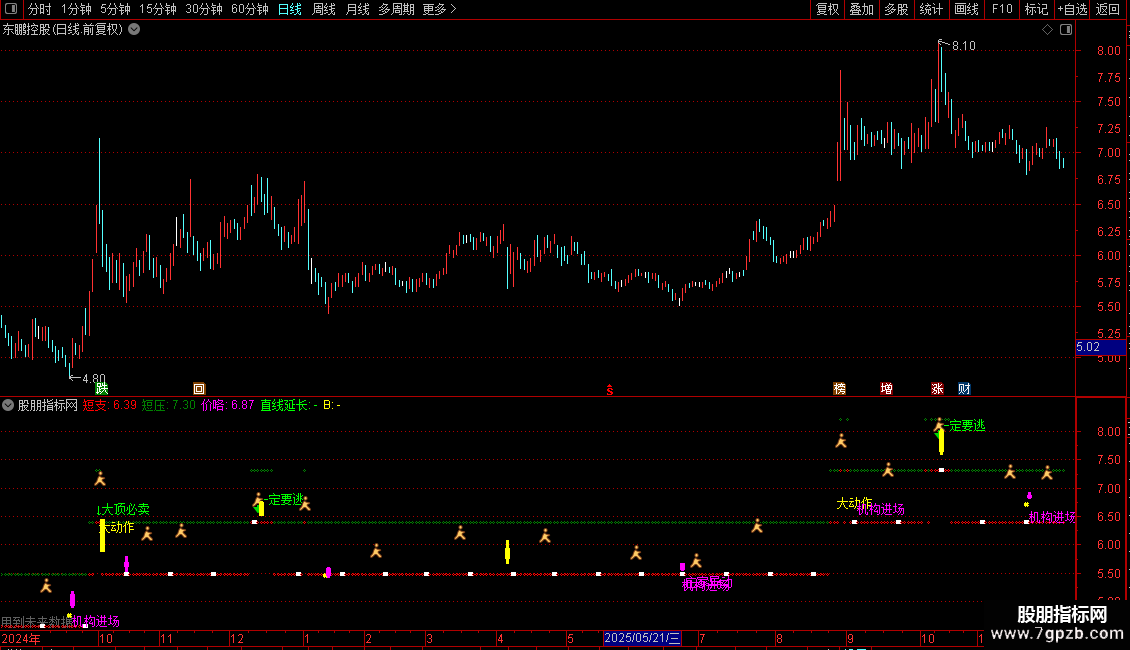
Task: Click the 短压: 7.30 indicator value
Action: click(169, 405)
